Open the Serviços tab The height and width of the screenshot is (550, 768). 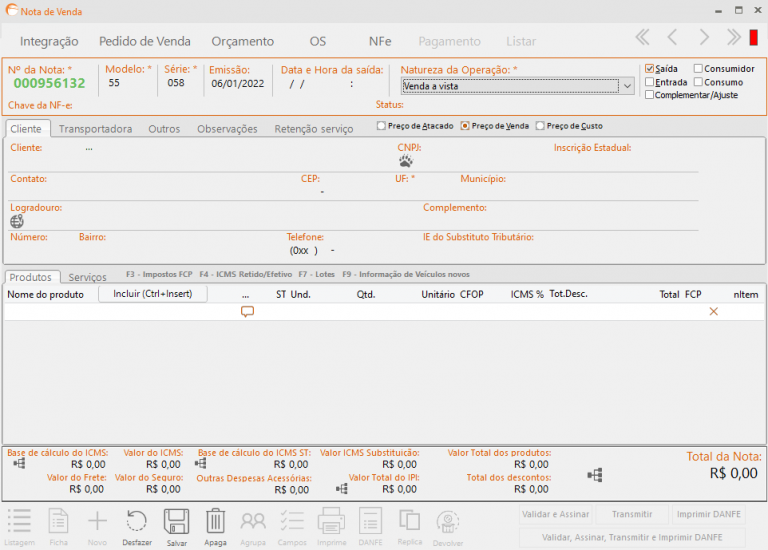click(x=87, y=277)
